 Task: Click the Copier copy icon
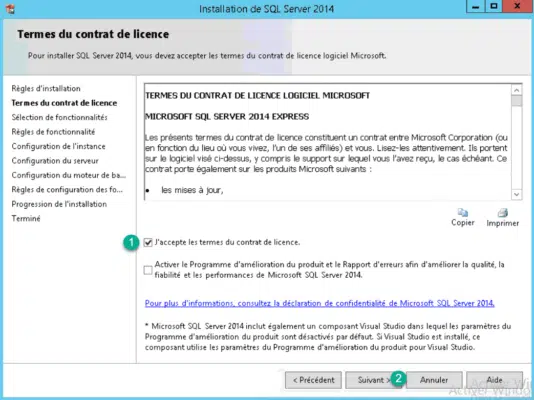click(462, 213)
